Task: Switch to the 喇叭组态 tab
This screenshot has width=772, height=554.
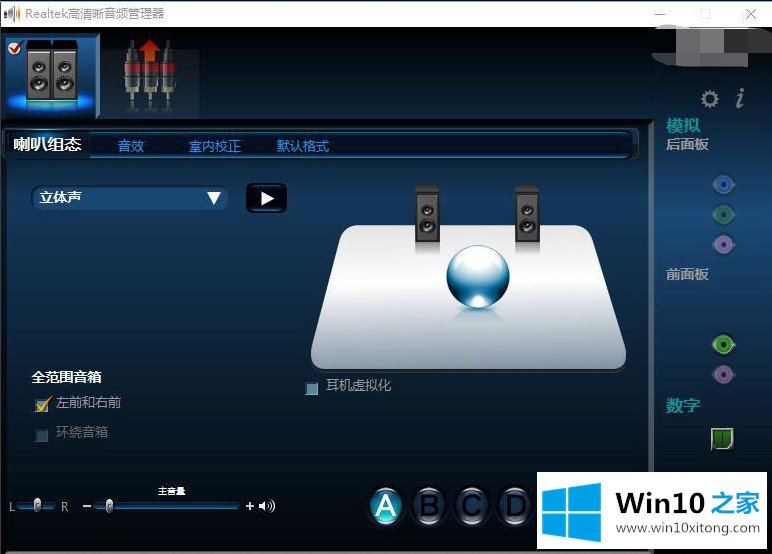Action: [47, 144]
